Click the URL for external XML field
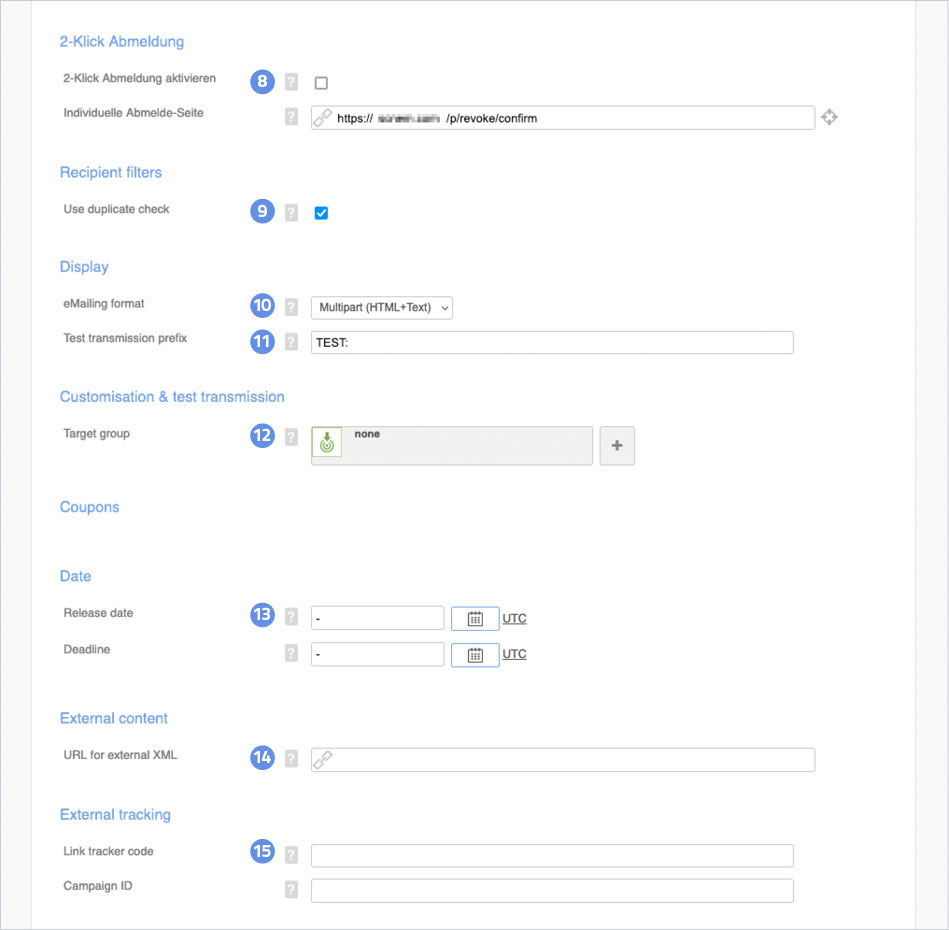This screenshot has width=949, height=930. 563,760
